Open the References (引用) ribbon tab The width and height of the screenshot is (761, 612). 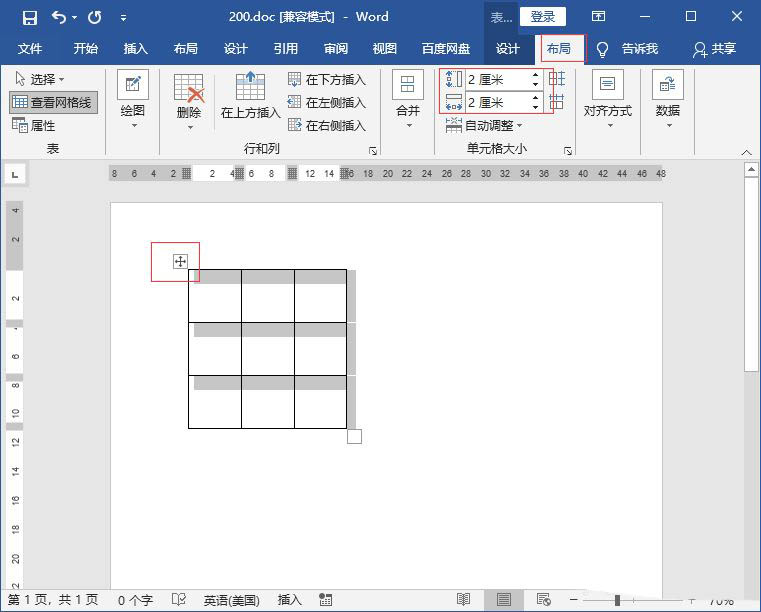tap(286, 49)
